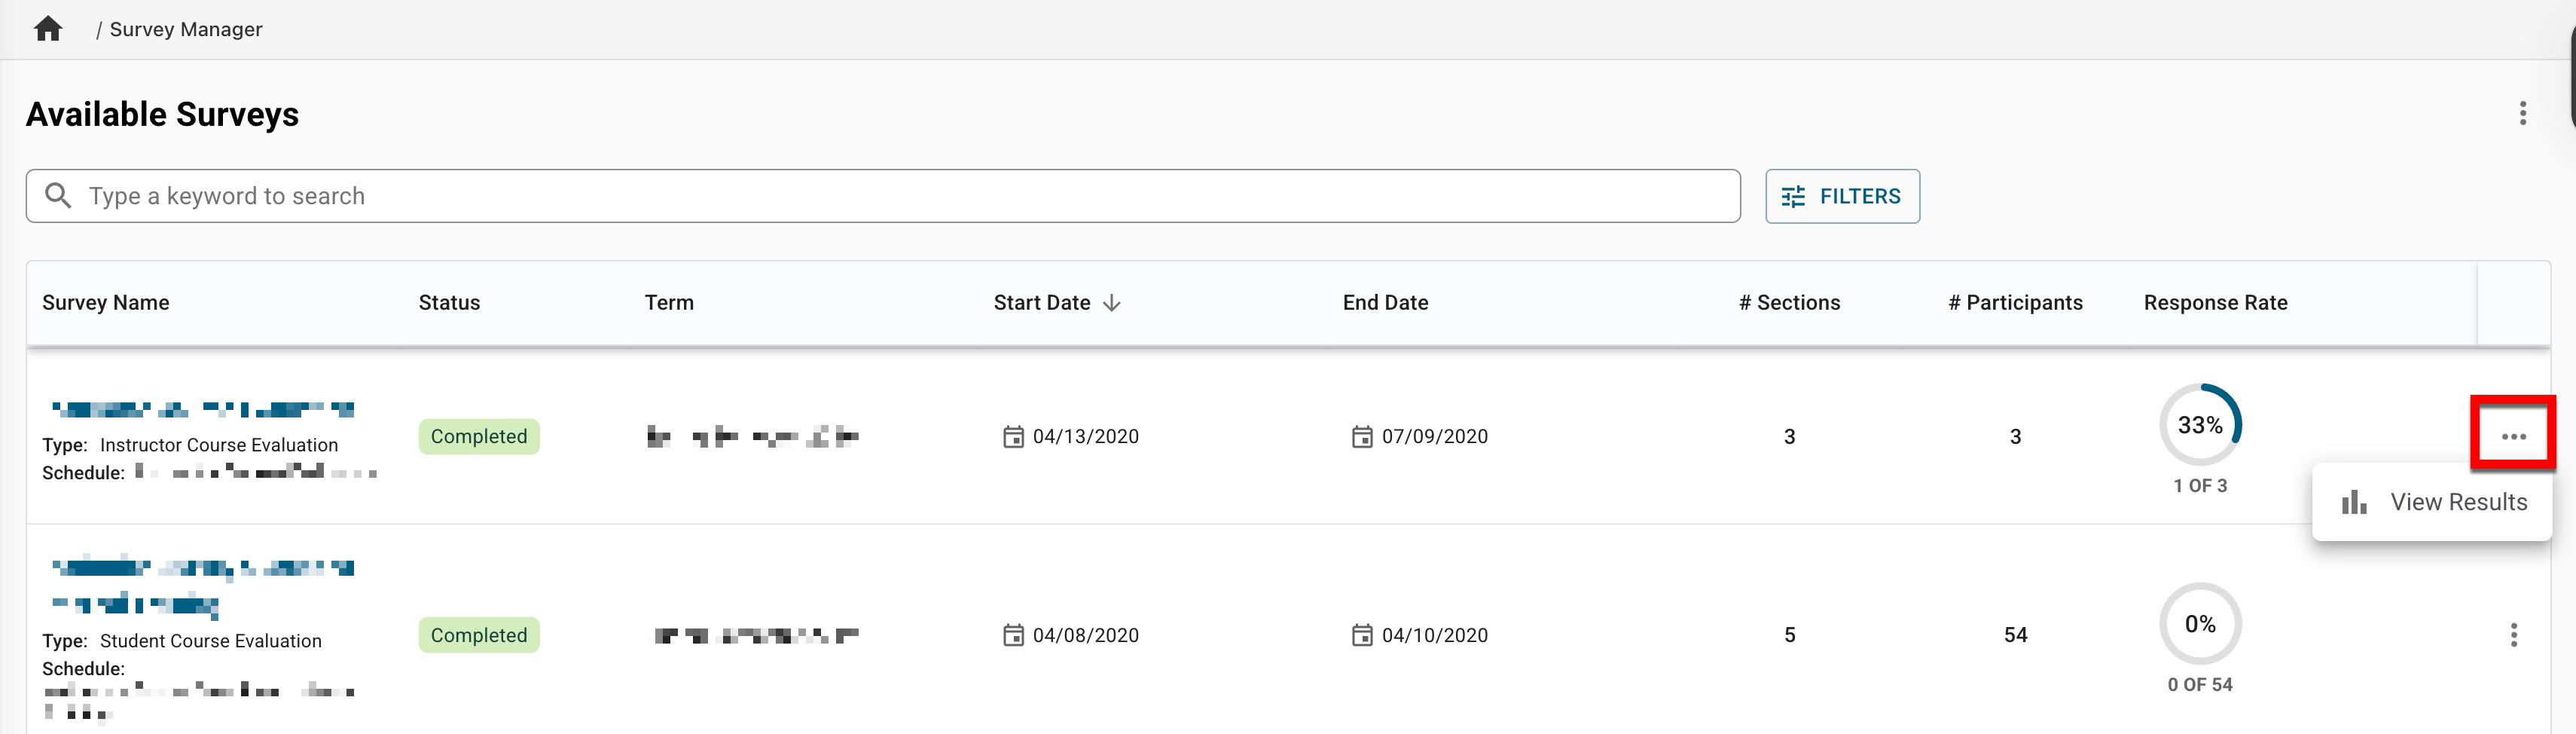This screenshot has height=734, width=2576.
Task: Open page options kebab menu beside Available Surveys
Action: pos(2522,113)
